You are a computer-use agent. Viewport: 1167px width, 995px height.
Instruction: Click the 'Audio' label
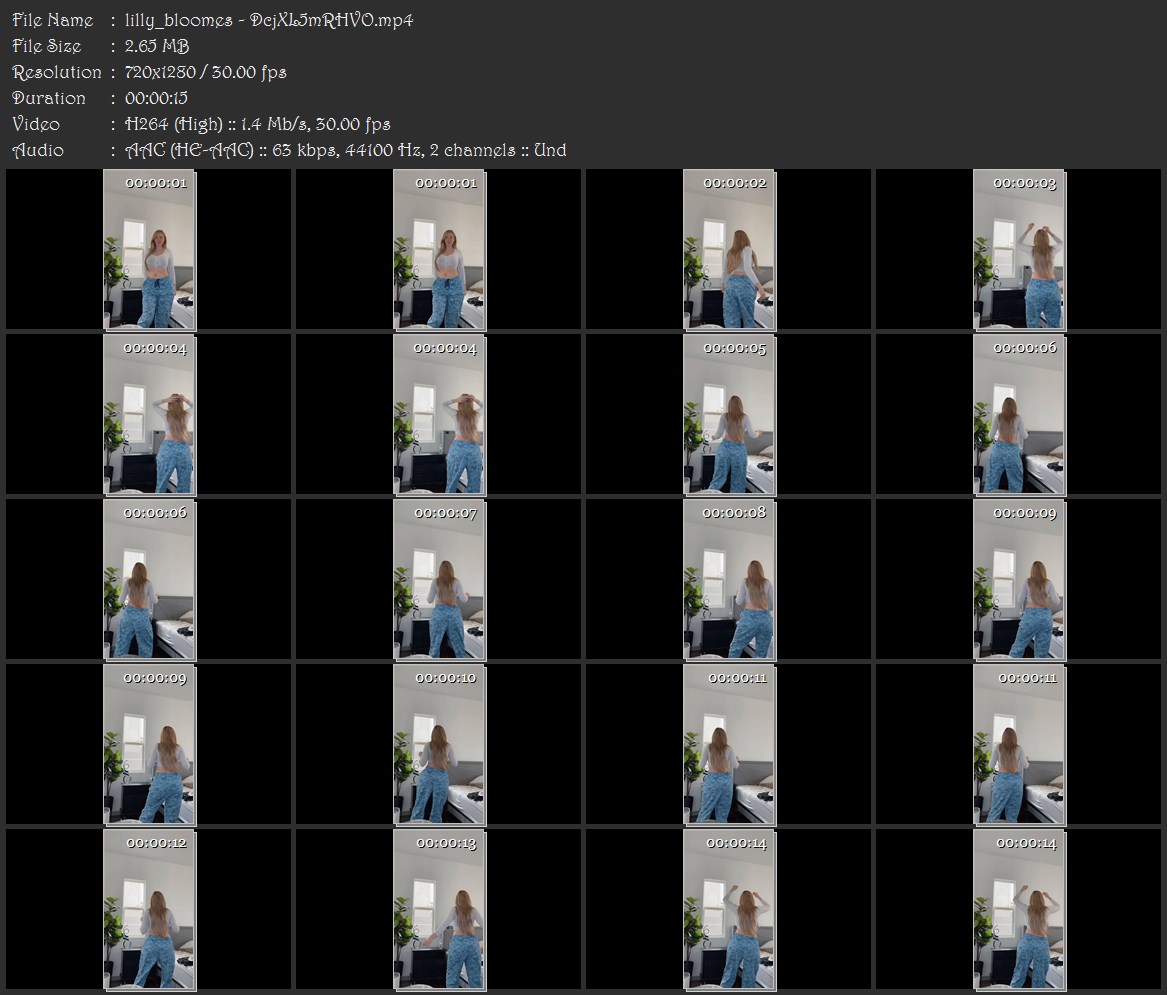(x=38, y=150)
